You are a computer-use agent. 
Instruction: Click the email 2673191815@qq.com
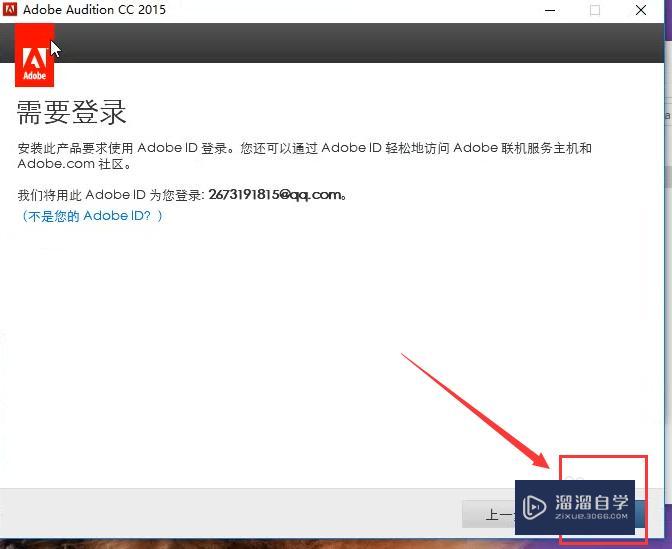point(275,195)
